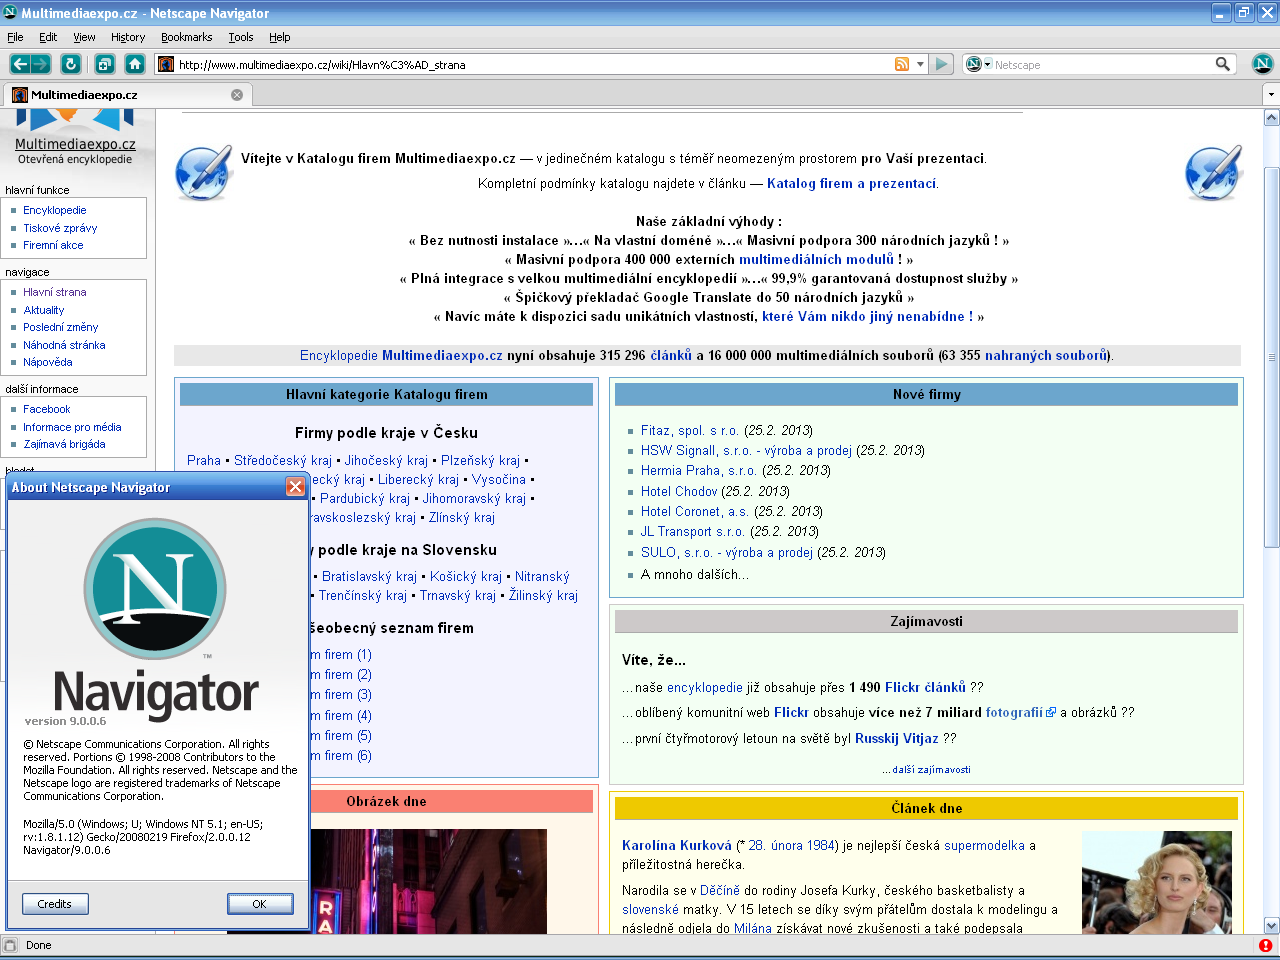Go to the Home page
Viewport: 1280px width, 960px height.
[135, 64]
